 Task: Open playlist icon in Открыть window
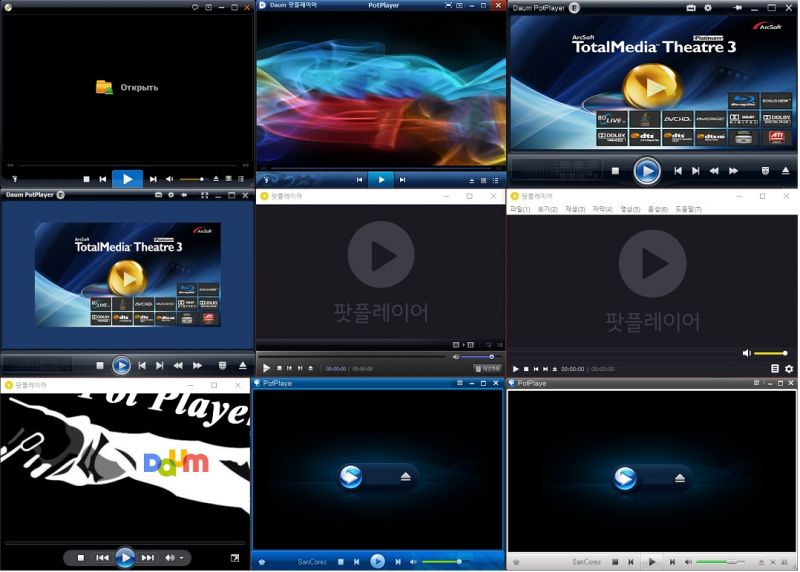click(241, 179)
